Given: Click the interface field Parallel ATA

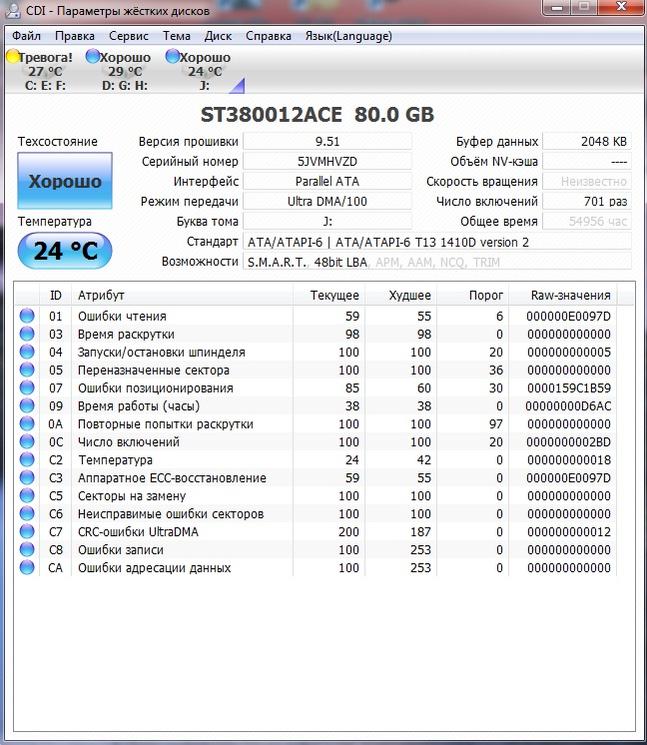Looking at the screenshot, I should click(327, 181).
